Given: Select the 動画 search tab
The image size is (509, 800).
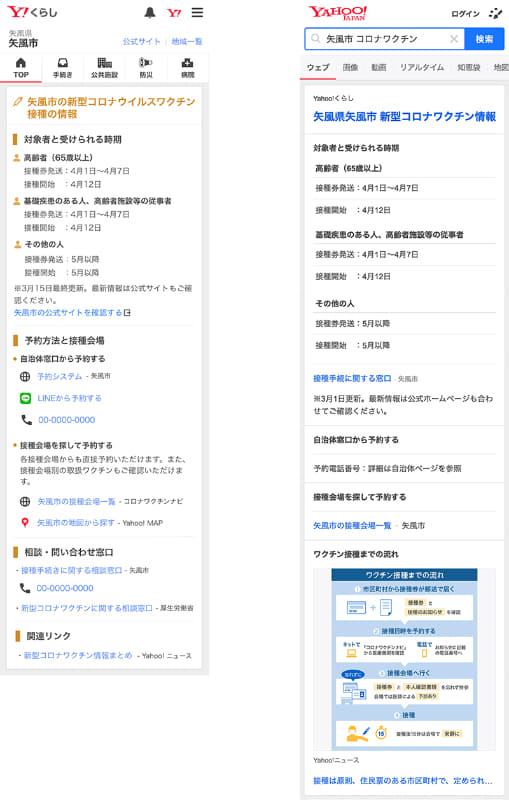Looking at the screenshot, I should point(378,67).
